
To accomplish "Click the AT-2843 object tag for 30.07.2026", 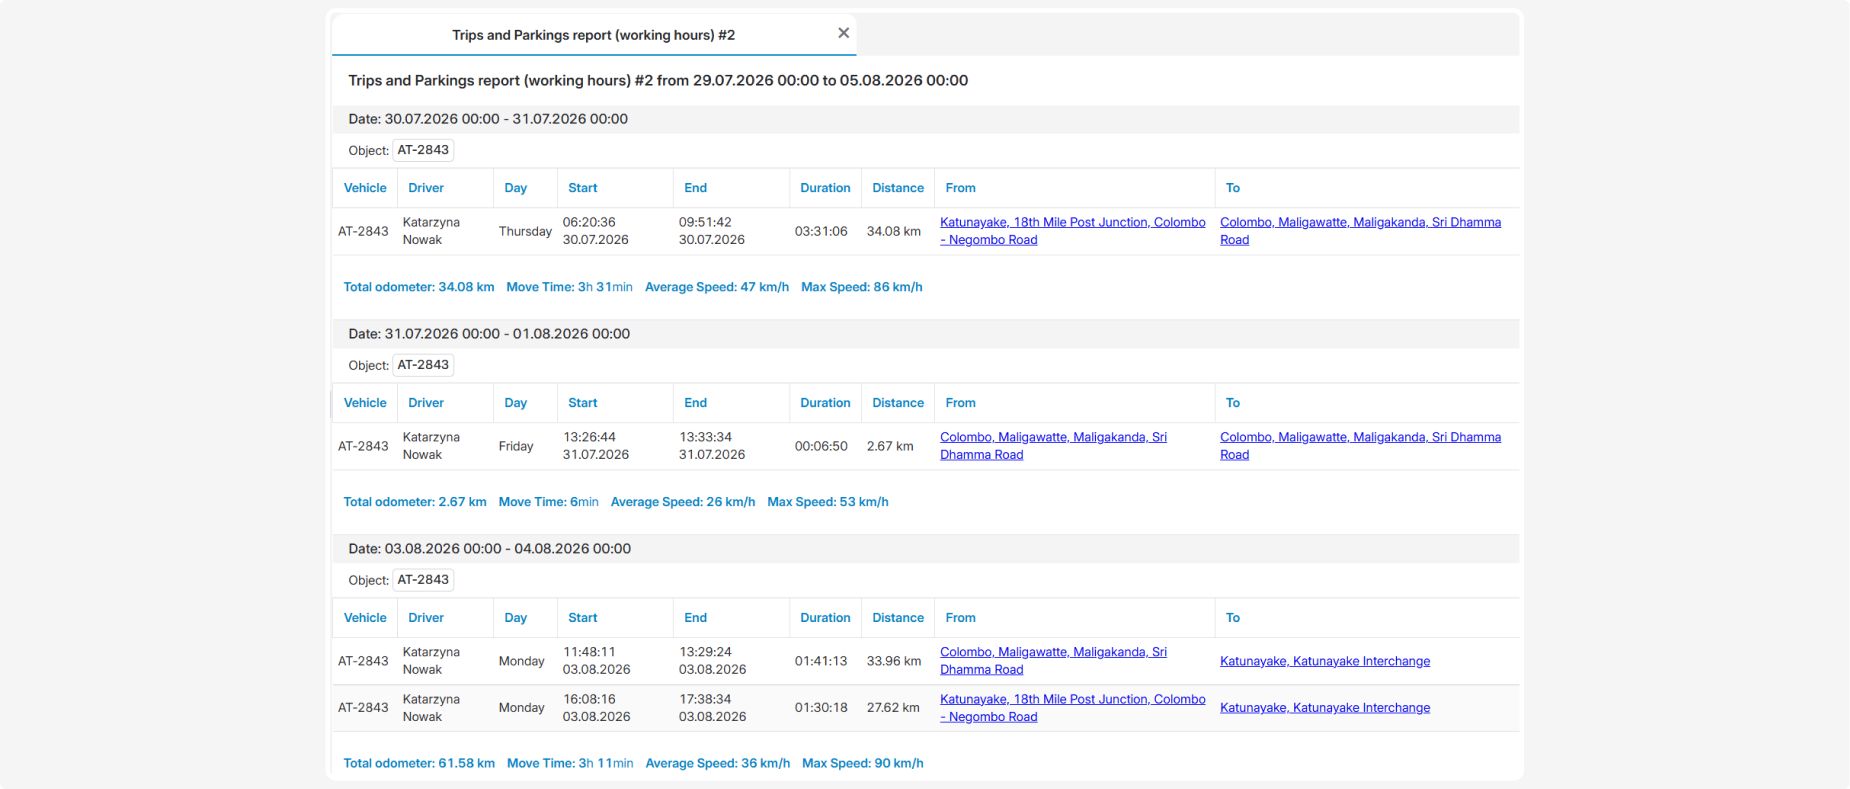I will pyautogui.click(x=423, y=150).
